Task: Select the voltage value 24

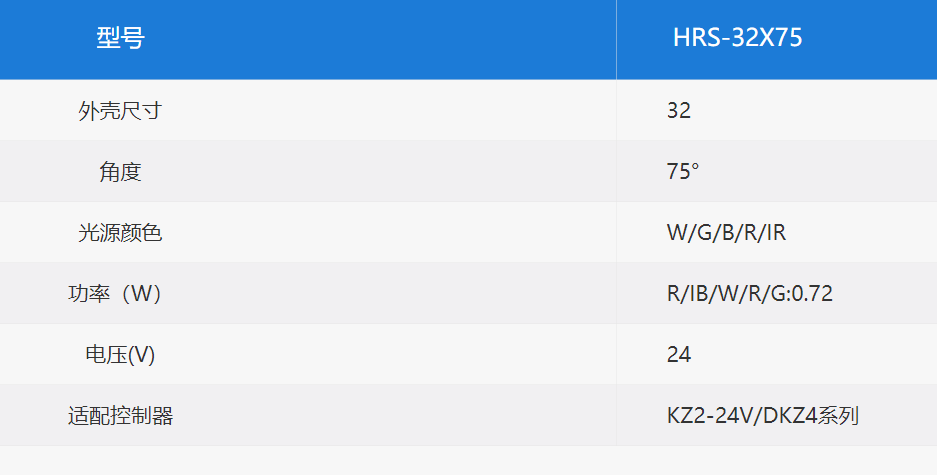Action: click(x=679, y=354)
